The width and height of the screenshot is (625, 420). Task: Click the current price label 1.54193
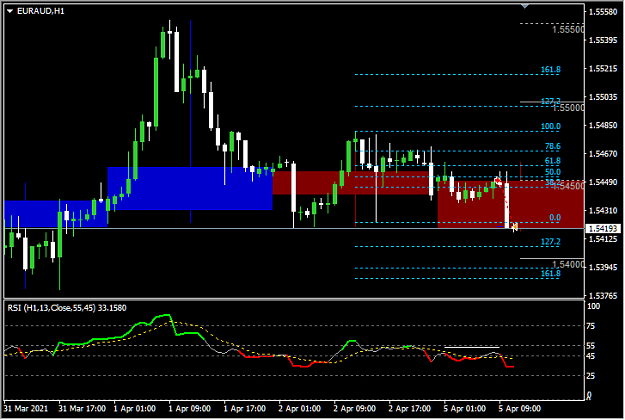pos(605,229)
